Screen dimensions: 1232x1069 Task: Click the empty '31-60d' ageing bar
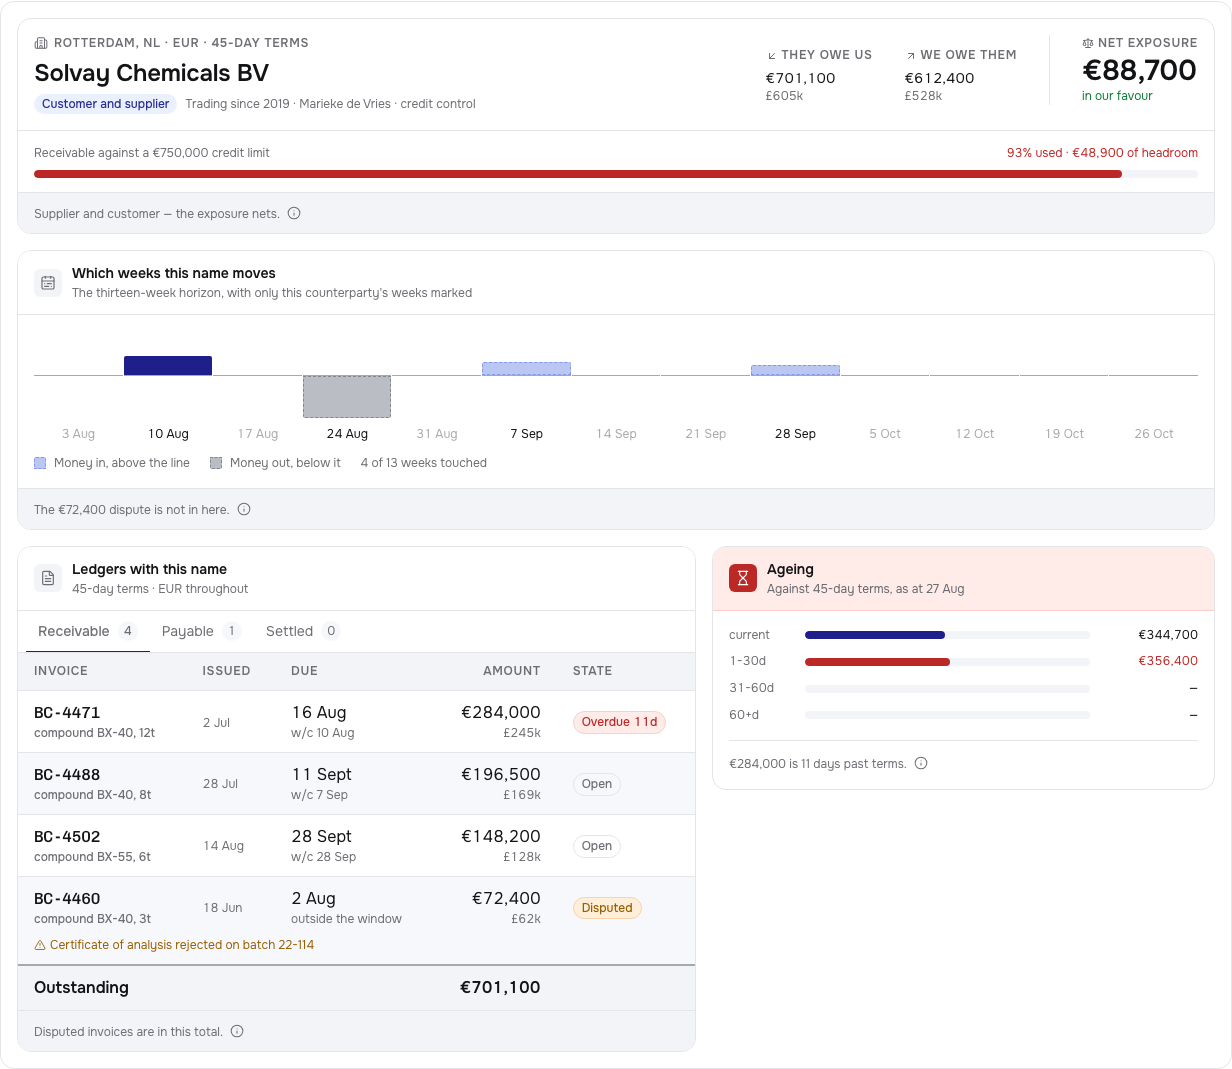pos(947,688)
